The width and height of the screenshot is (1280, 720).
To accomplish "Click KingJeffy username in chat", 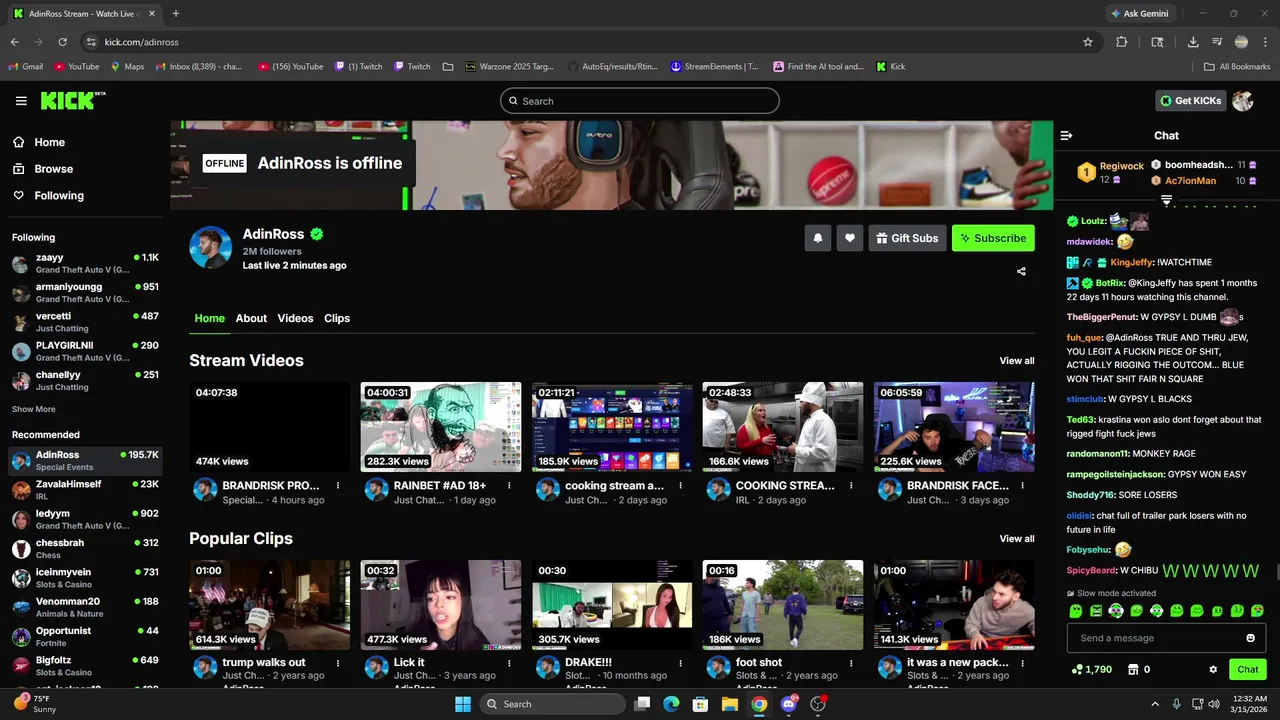I will pos(1131,262).
